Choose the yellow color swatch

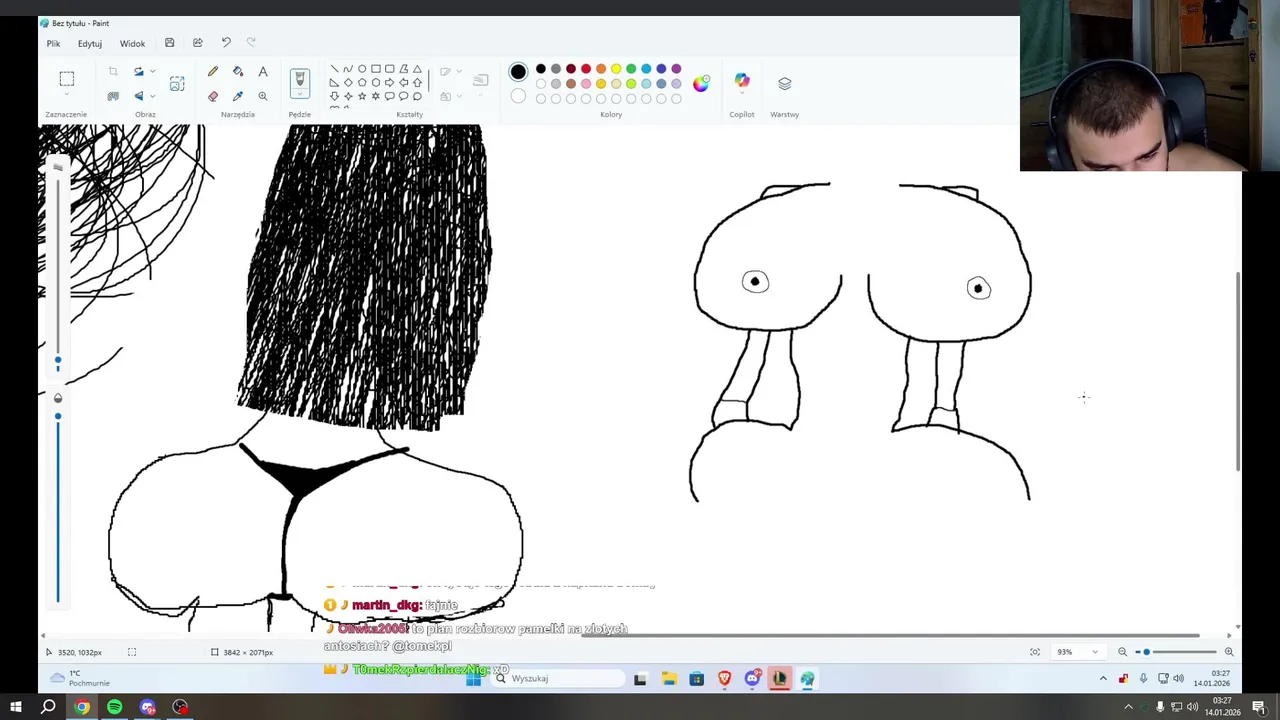[x=616, y=69]
